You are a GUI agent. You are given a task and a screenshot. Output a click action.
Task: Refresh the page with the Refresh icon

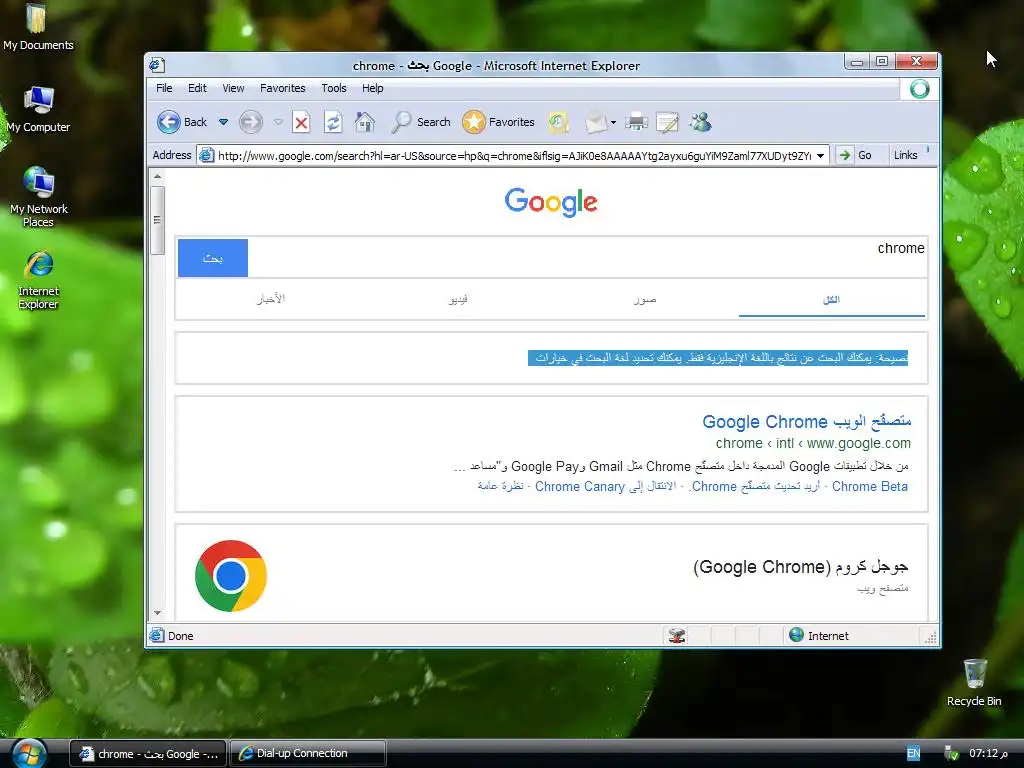click(333, 122)
